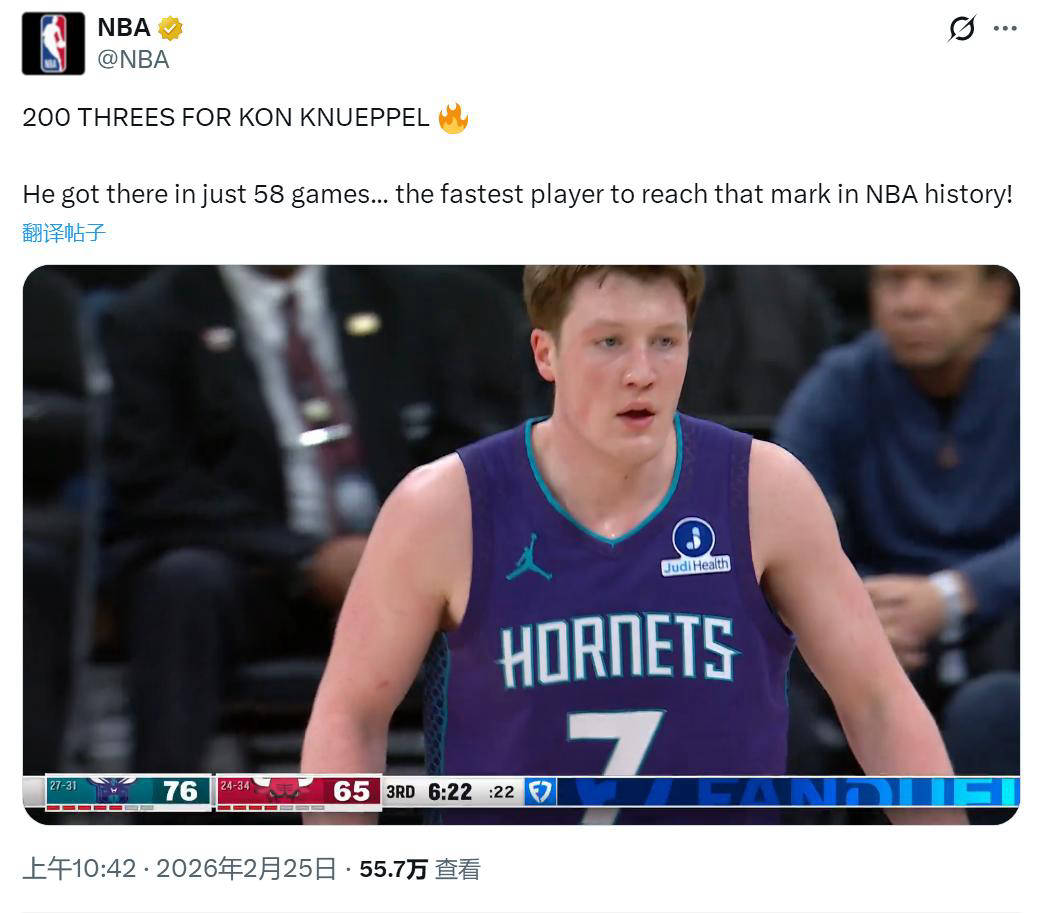The width and height of the screenshot is (1040, 913).
Task: Click the 200 THREES FOR KON KNUEPPEL headline text
Action: pos(226,118)
